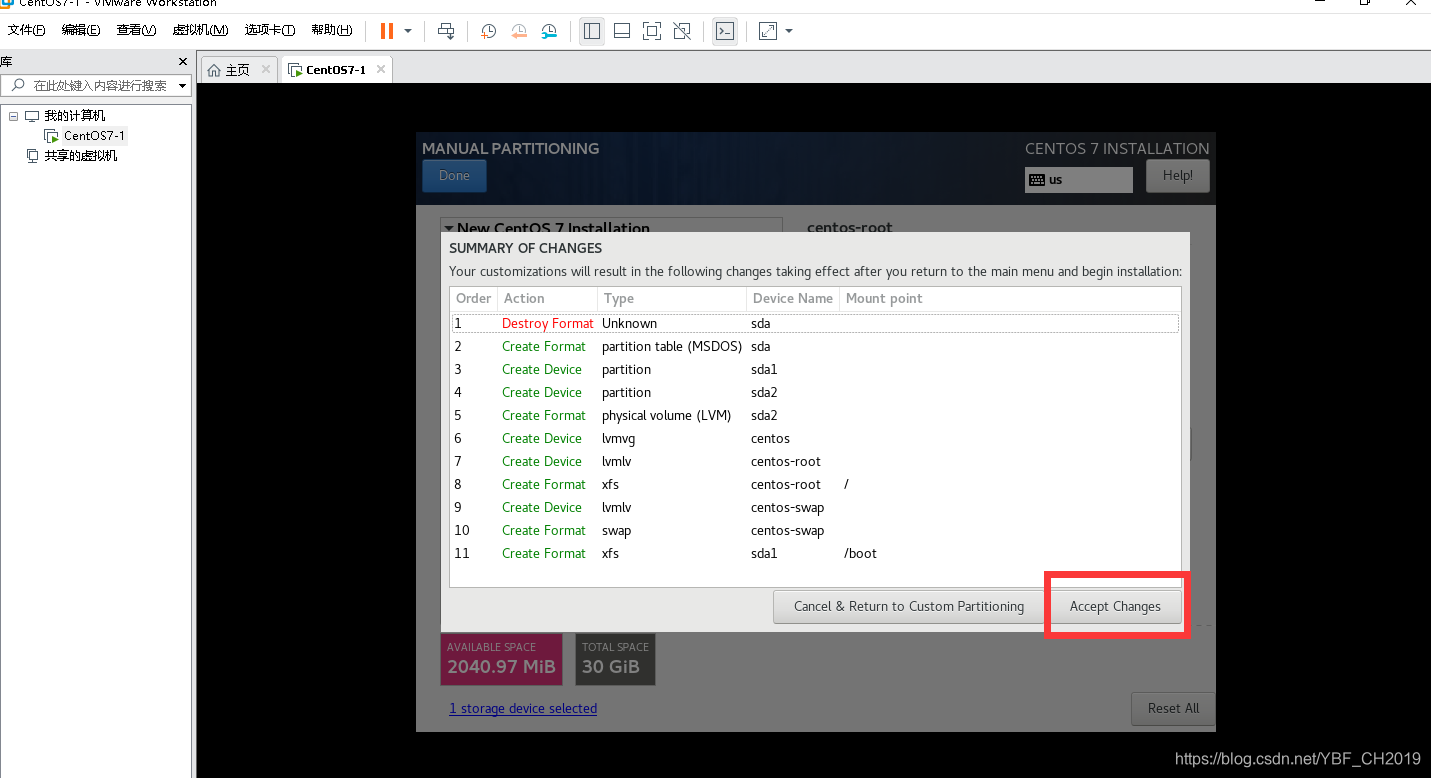Send Ctrl+Alt+Del to the virtual machine

[446, 31]
